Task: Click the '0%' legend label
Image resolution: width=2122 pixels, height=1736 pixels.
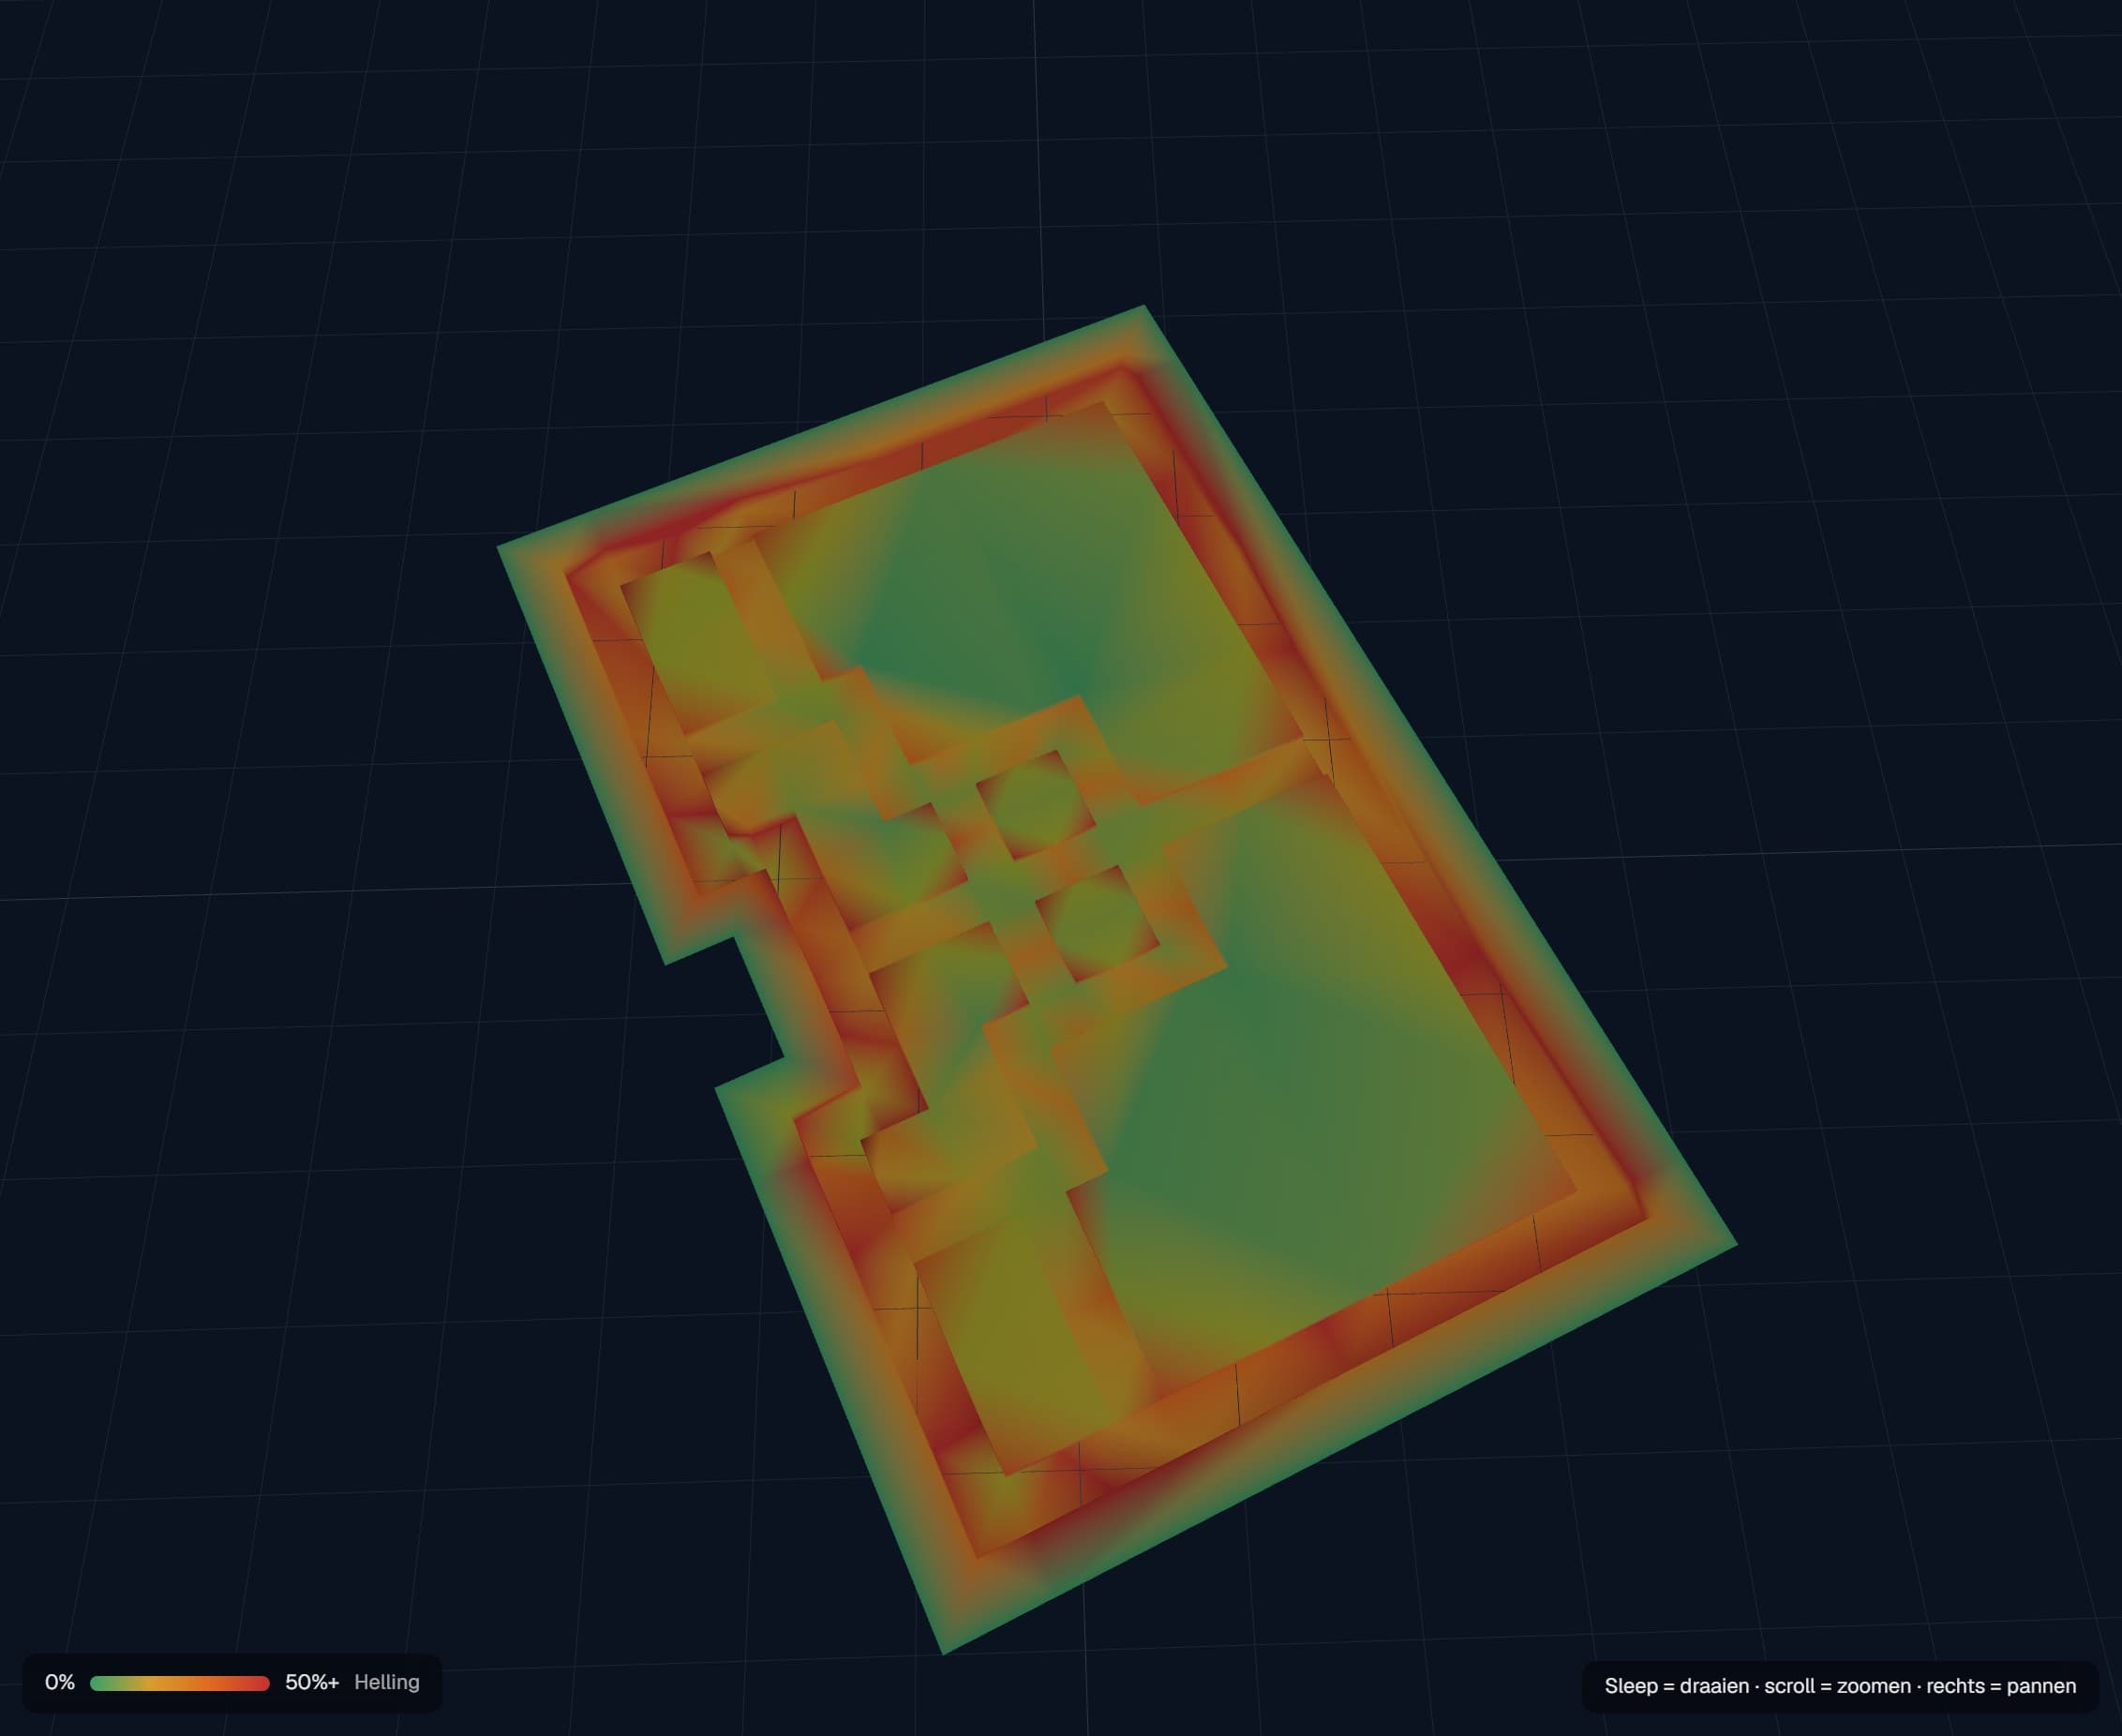Action: (x=60, y=1682)
